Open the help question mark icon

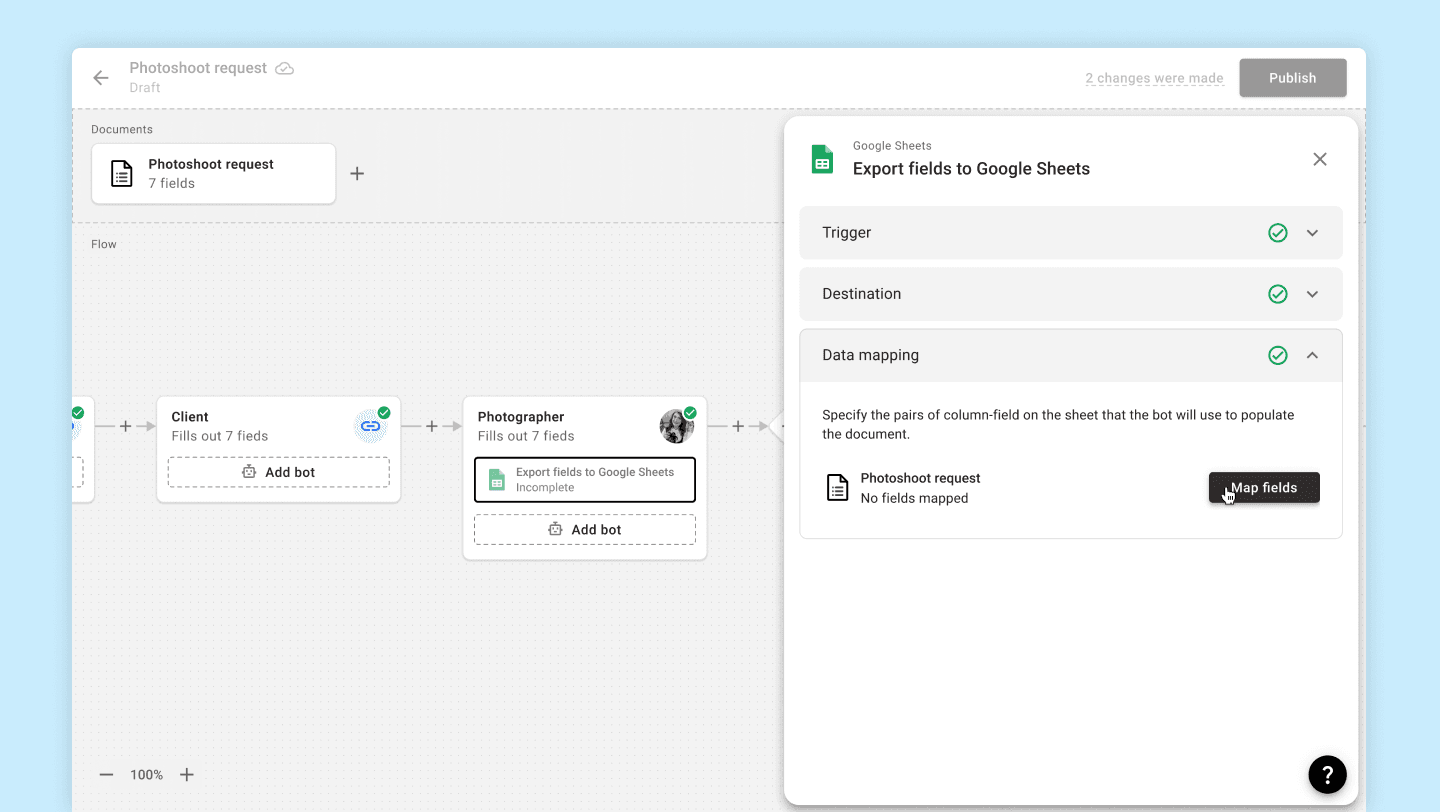[x=1327, y=774]
